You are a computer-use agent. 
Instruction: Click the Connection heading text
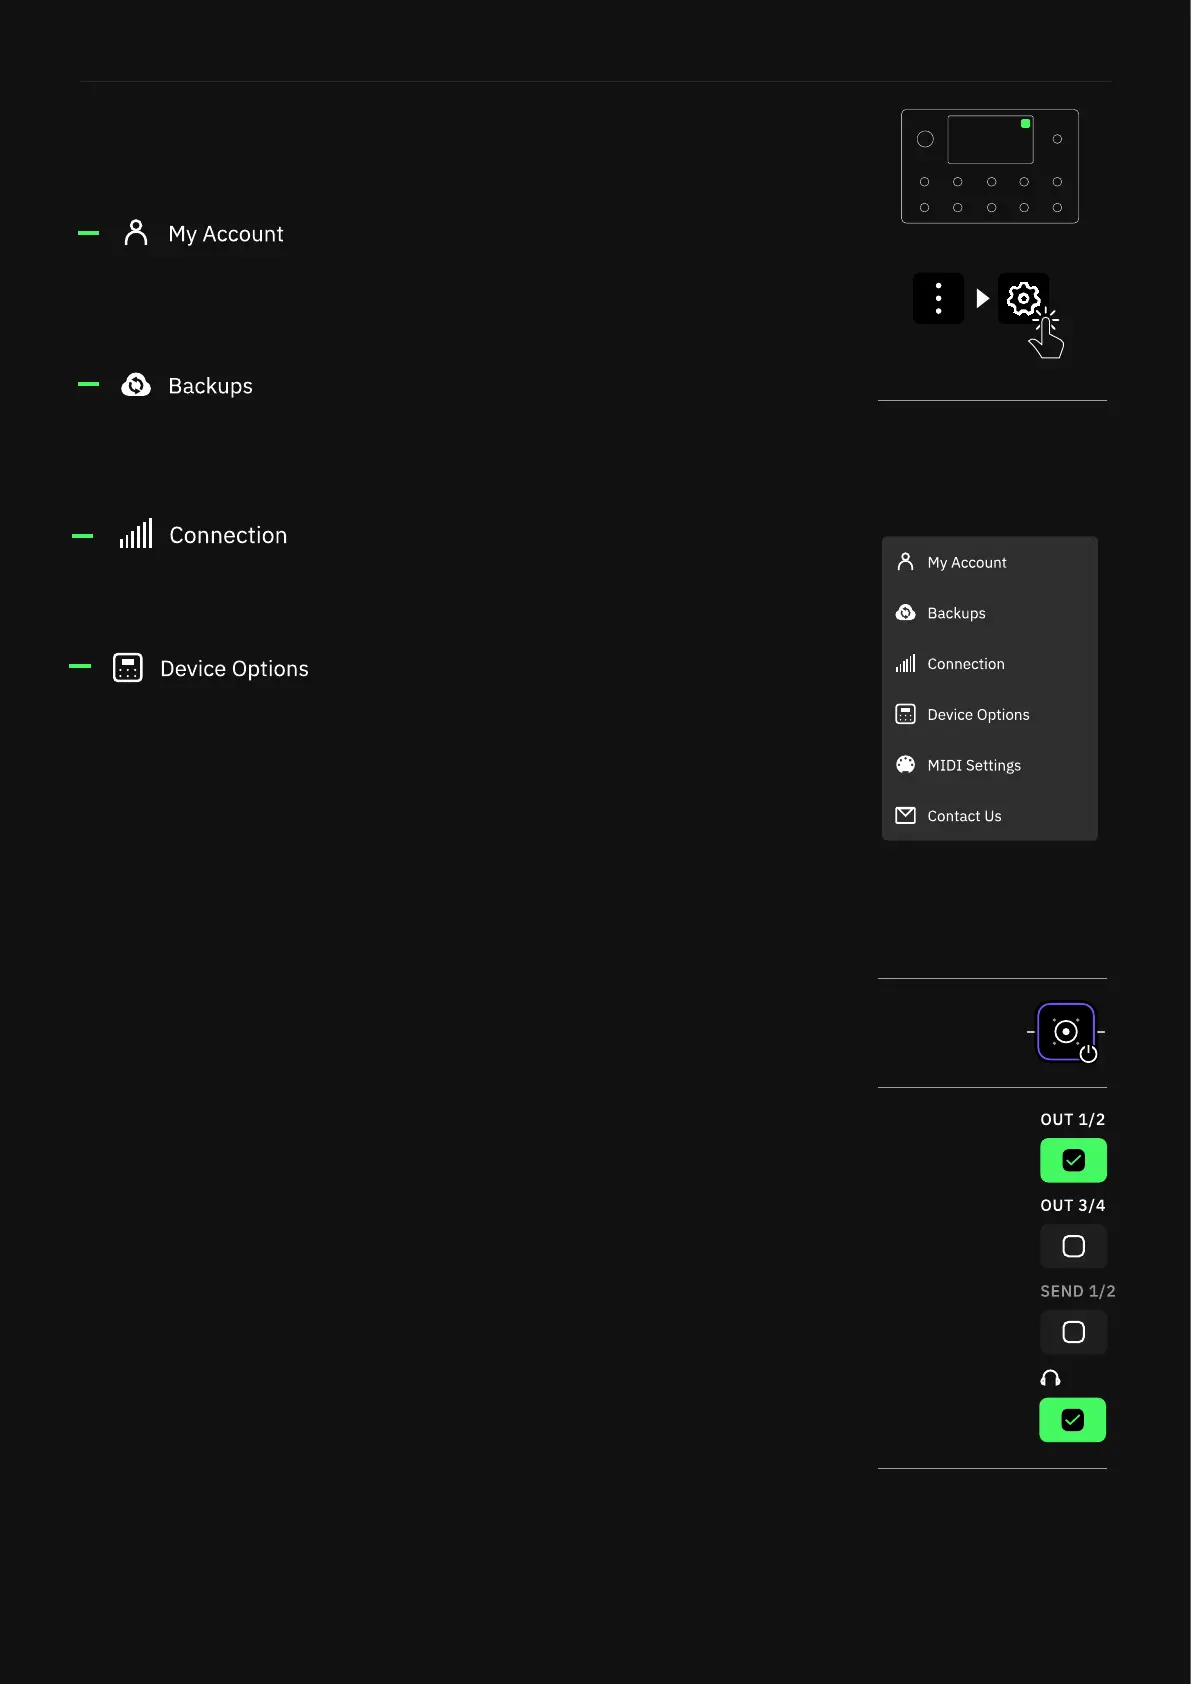[x=228, y=535]
